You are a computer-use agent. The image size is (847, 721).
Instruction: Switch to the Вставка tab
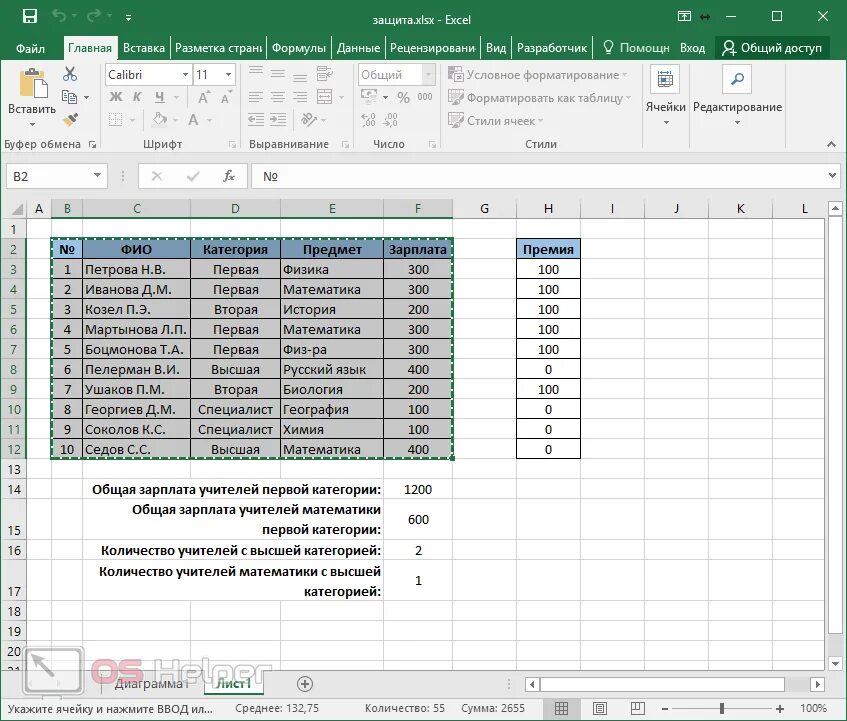pyautogui.click(x=144, y=48)
